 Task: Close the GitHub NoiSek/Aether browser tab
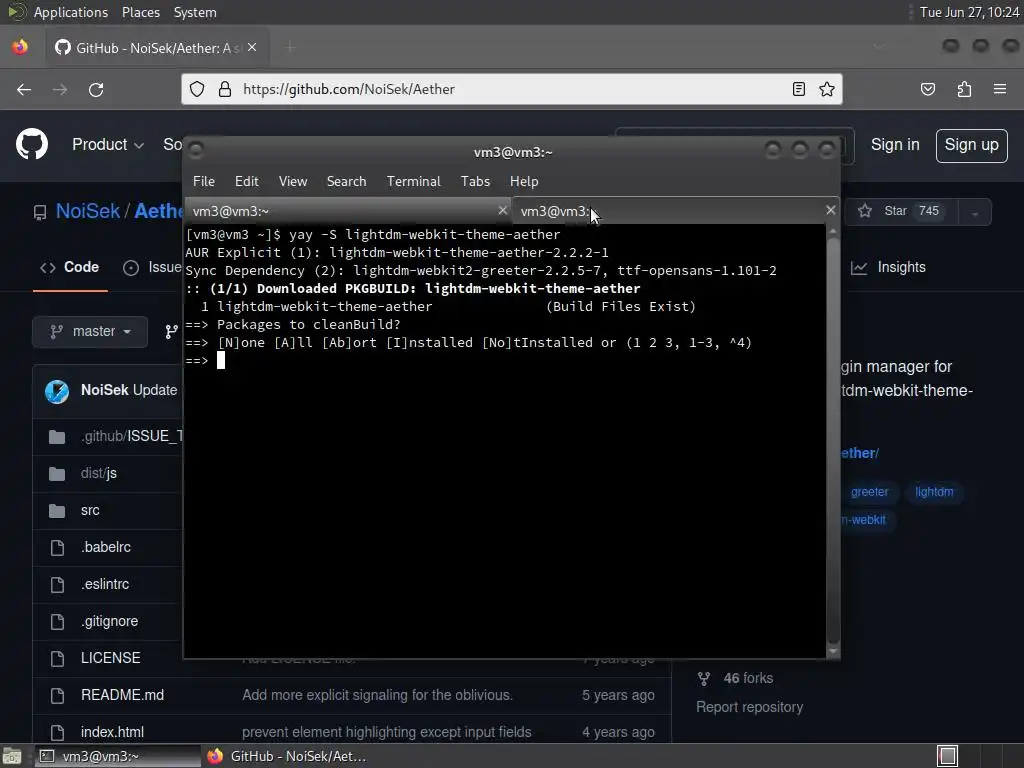coord(252,48)
